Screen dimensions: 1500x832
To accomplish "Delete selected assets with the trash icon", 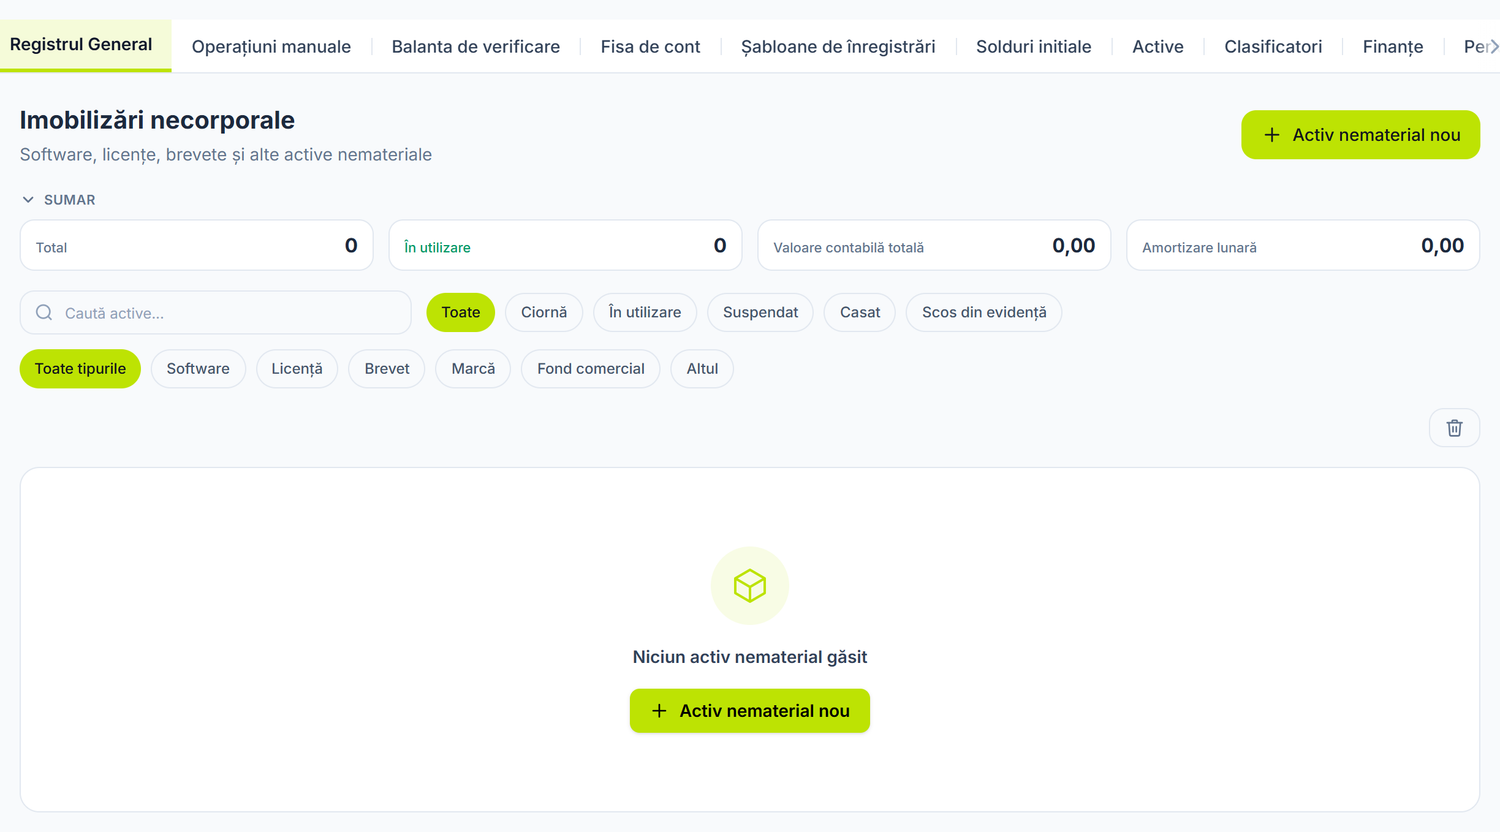I will pos(1454,428).
